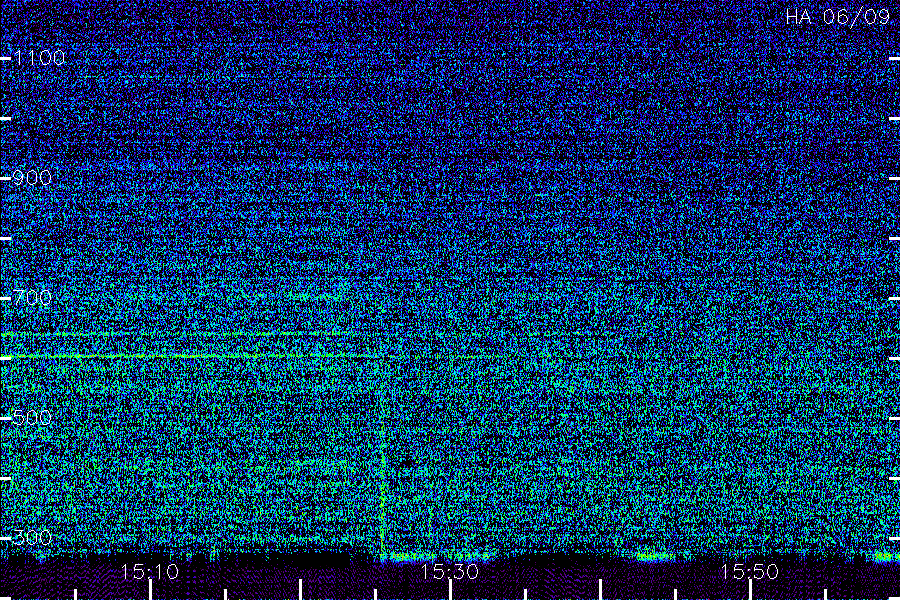Click the 1100 frequency axis label
900x600 pixels.
coord(39,57)
